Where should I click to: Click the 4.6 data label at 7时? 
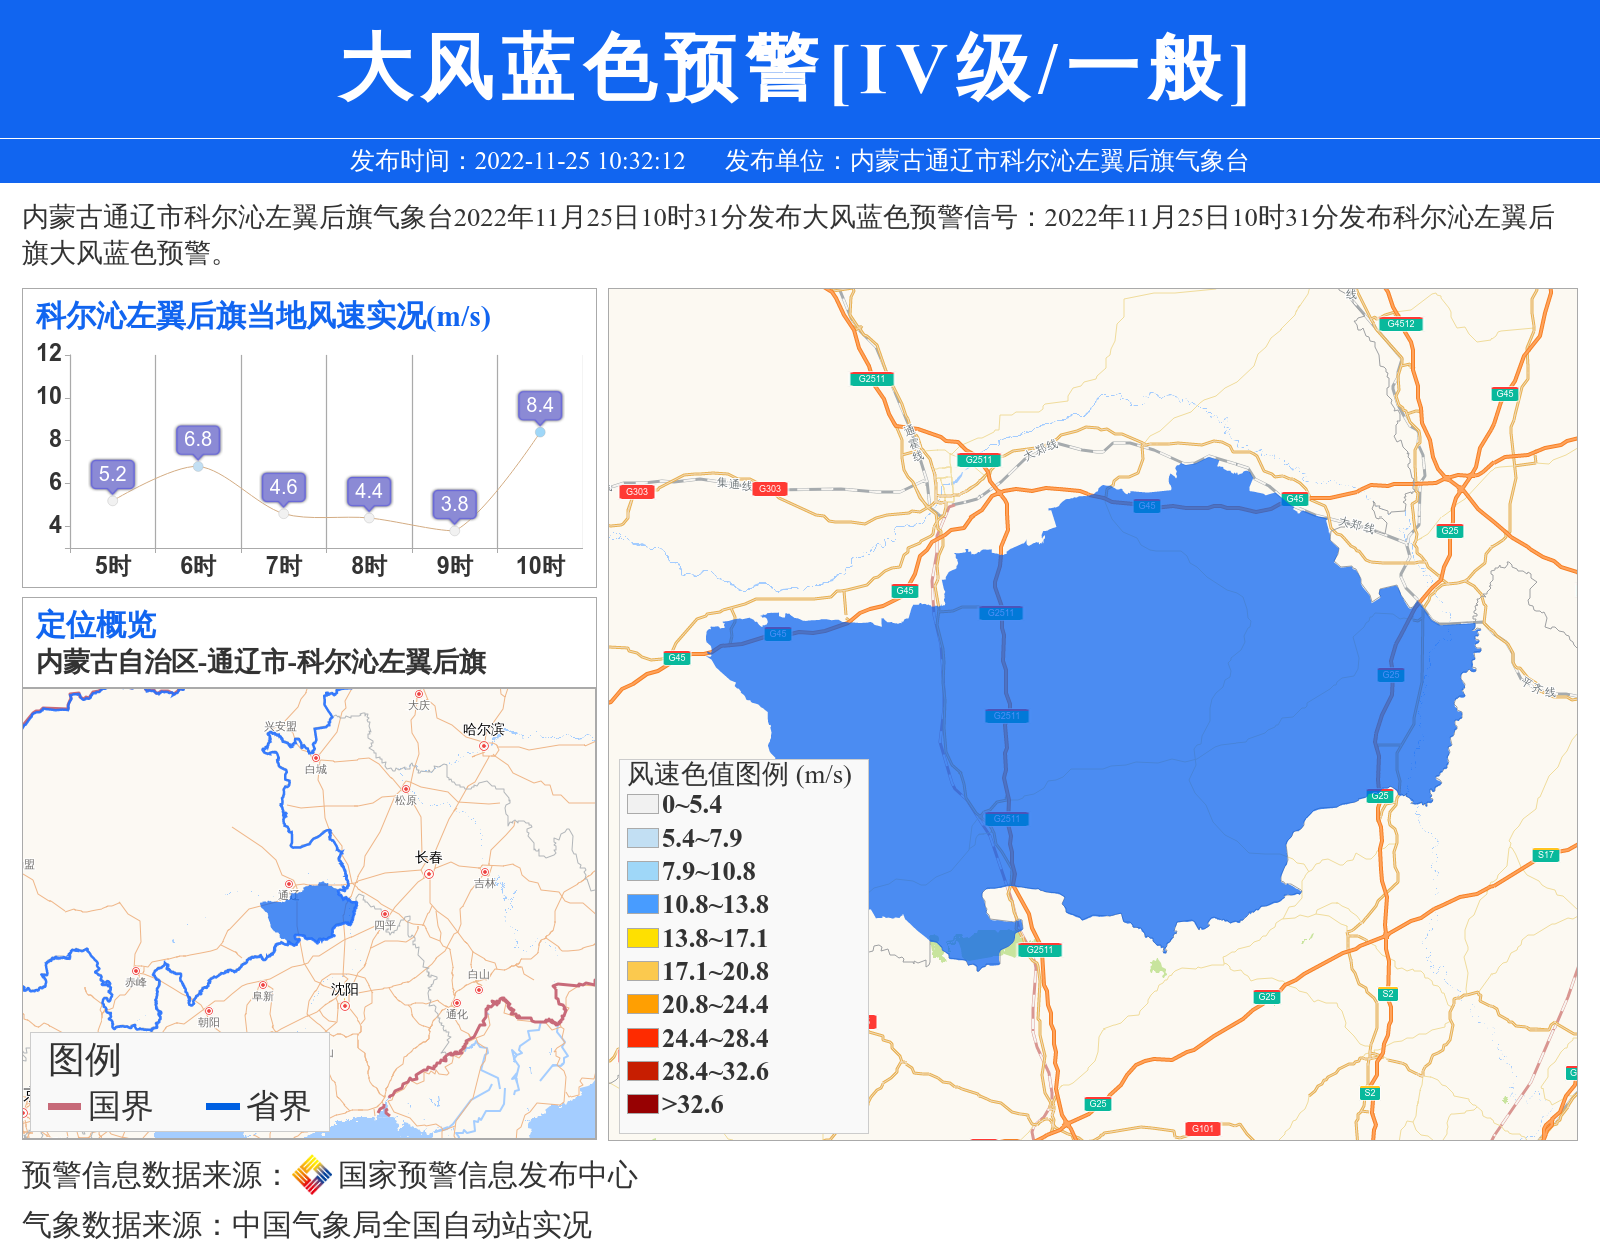(283, 487)
